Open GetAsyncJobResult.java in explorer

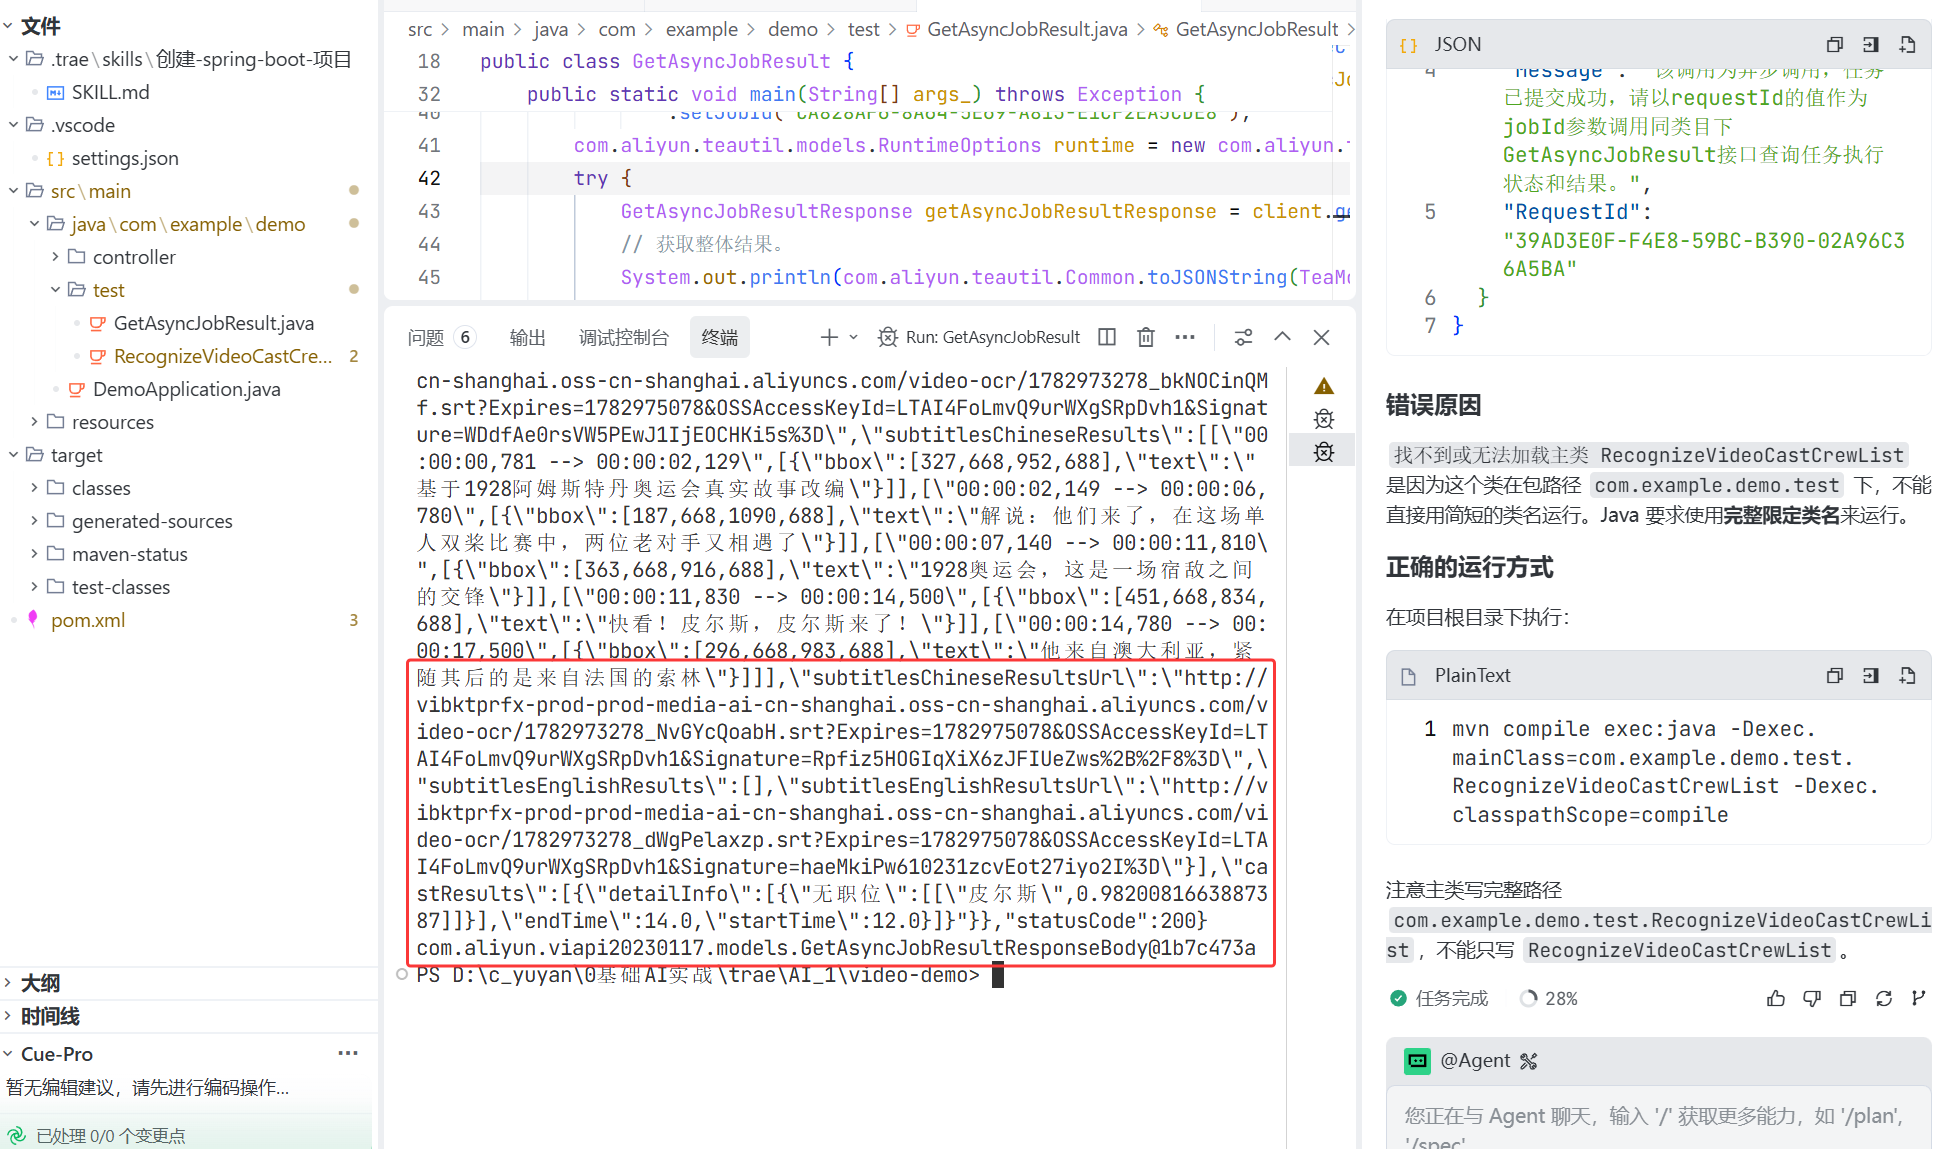click(213, 323)
